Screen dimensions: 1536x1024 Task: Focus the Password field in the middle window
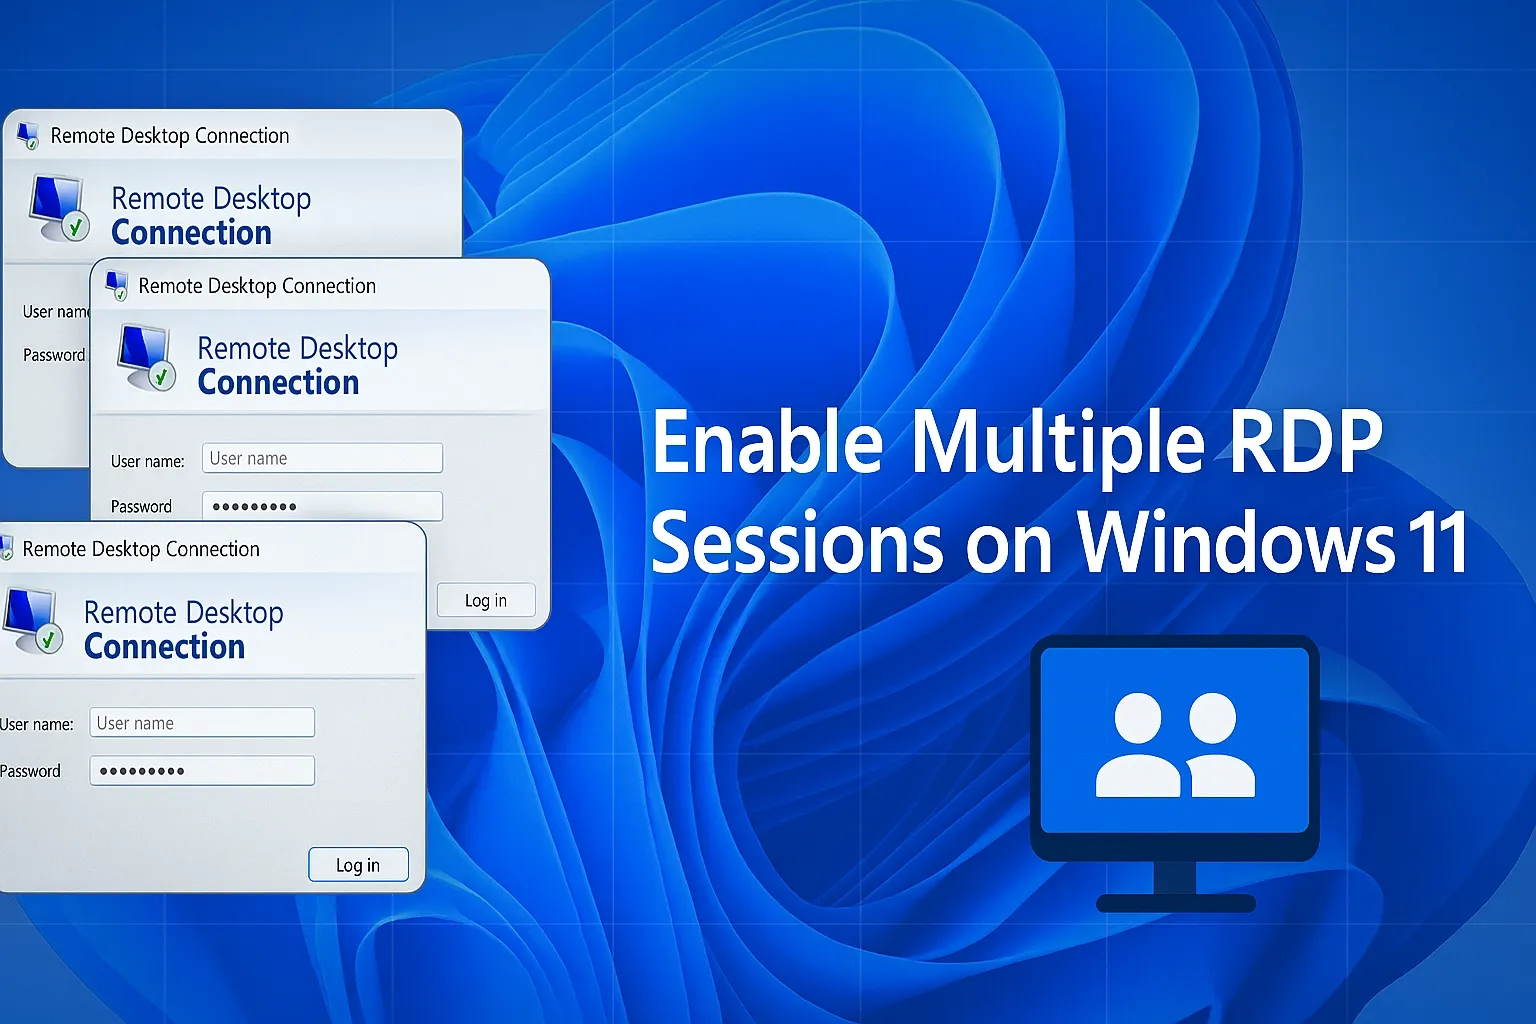[x=322, y=506]
